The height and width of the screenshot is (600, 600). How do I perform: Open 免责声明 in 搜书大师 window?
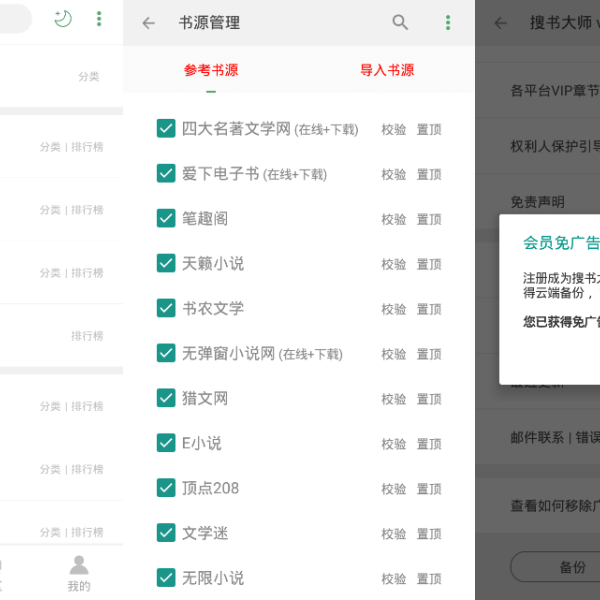click(538, 201)
